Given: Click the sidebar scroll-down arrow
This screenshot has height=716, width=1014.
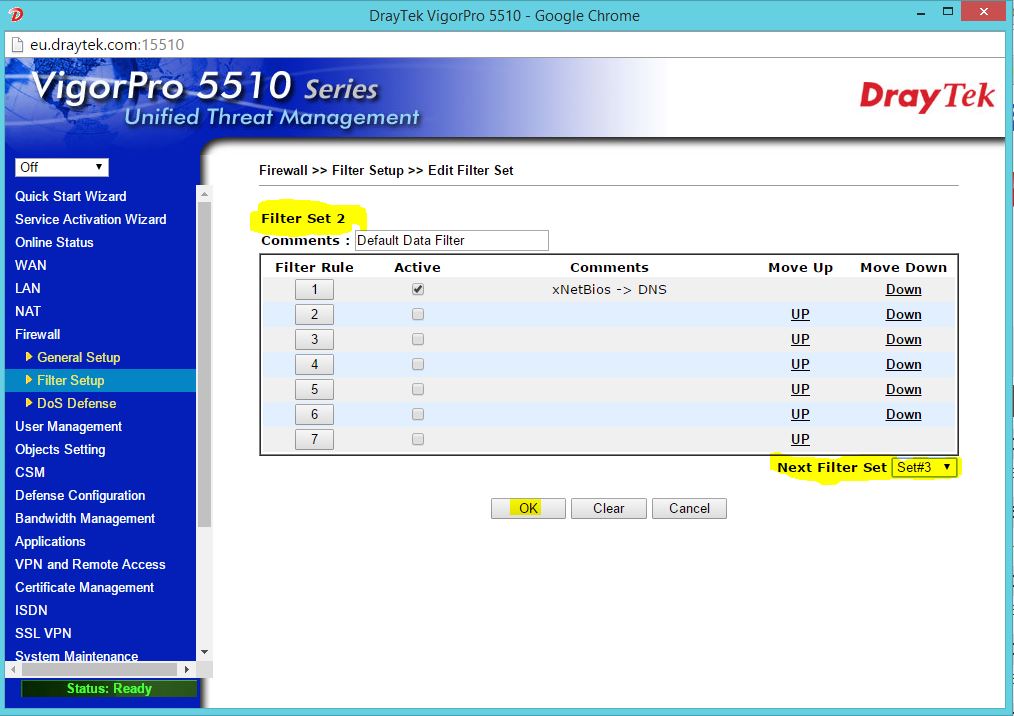Looking at the screenshot, I should [204, 651].
